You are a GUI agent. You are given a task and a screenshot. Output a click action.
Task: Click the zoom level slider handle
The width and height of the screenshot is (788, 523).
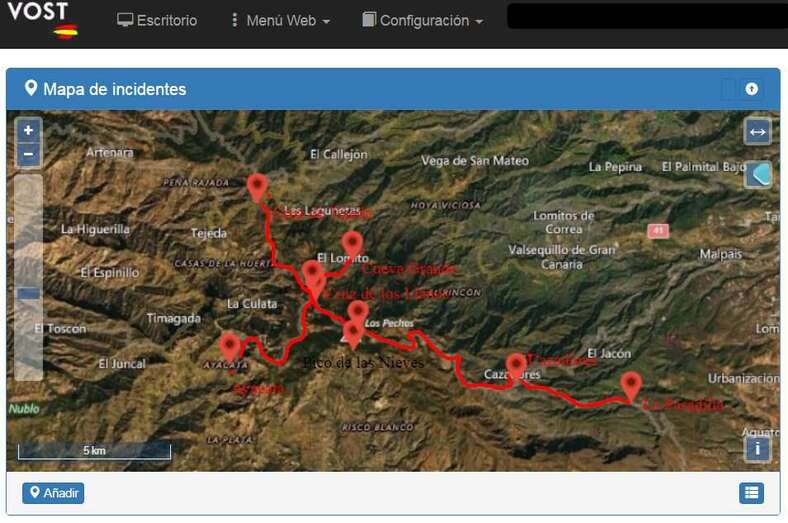[x=29, y=293]
